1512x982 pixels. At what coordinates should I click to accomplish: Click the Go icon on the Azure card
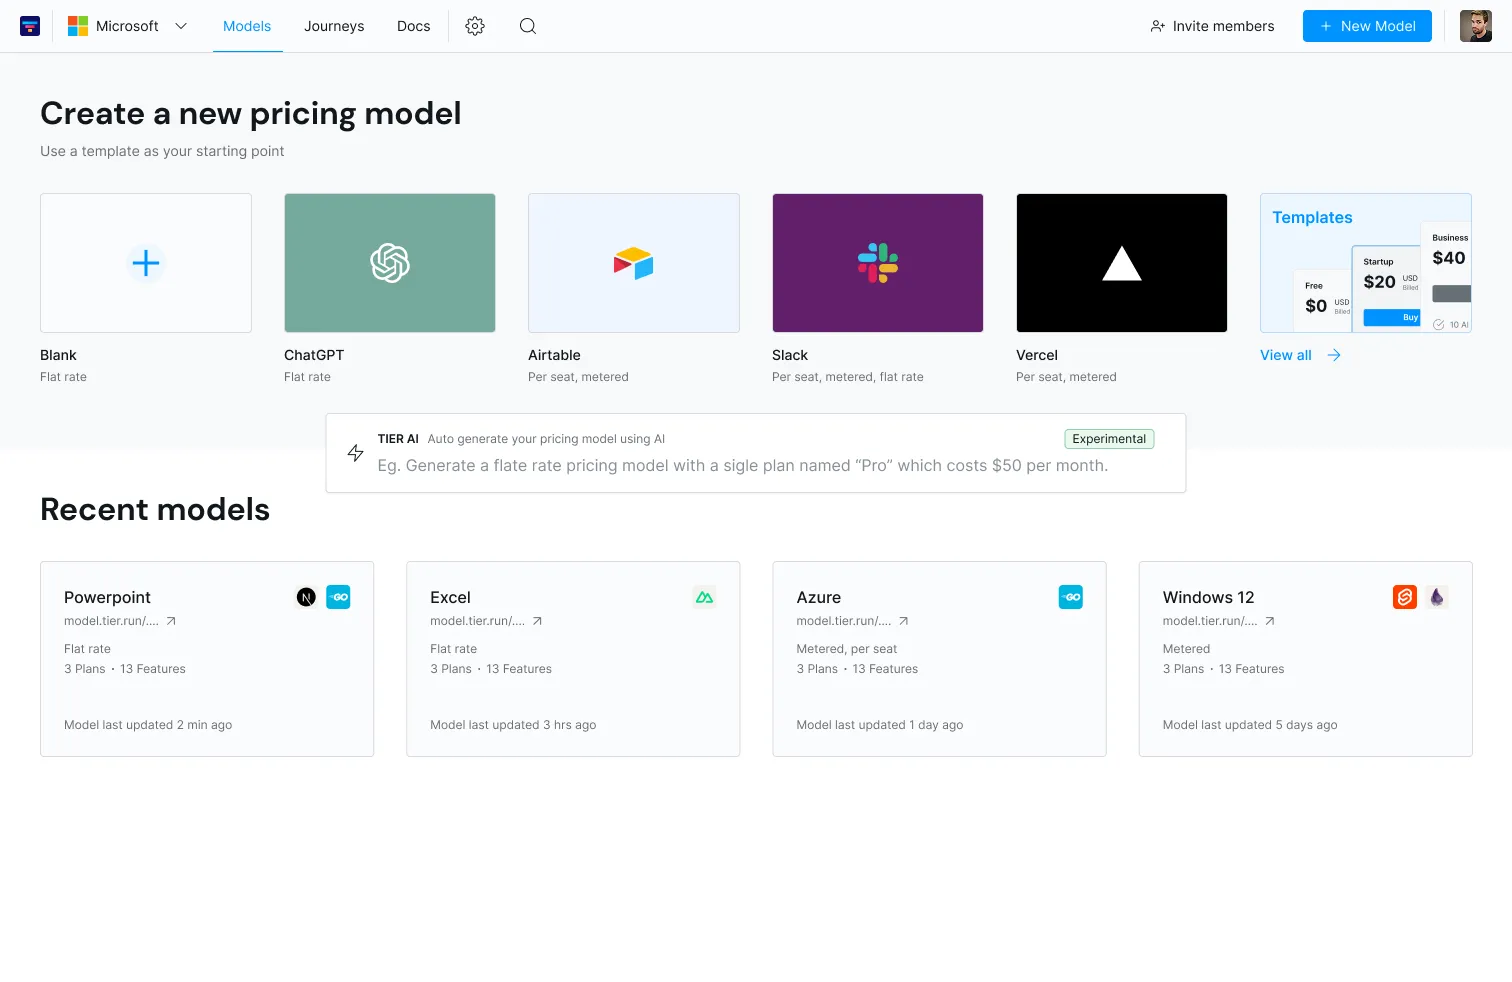click(x=1071, y=596)
